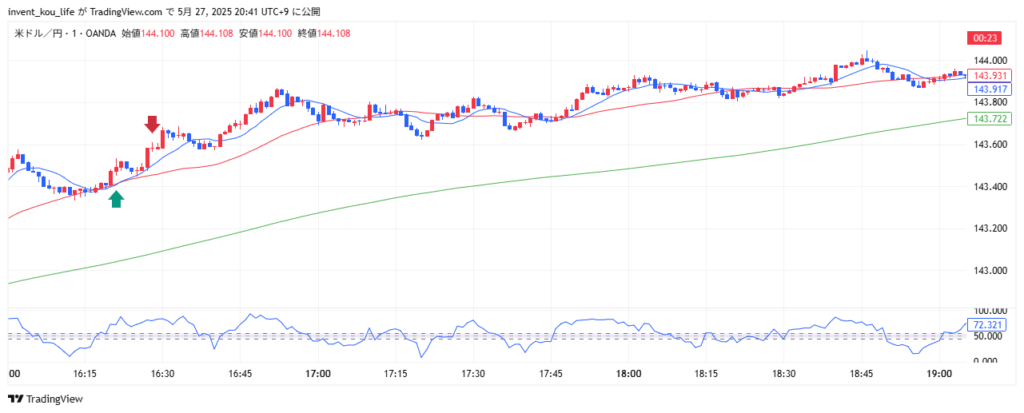The height and width of the screenshot is (413, 1024).
Task: Click the green 143.722 moving average label
Action: pyautogui.click(x=989, y=119)
